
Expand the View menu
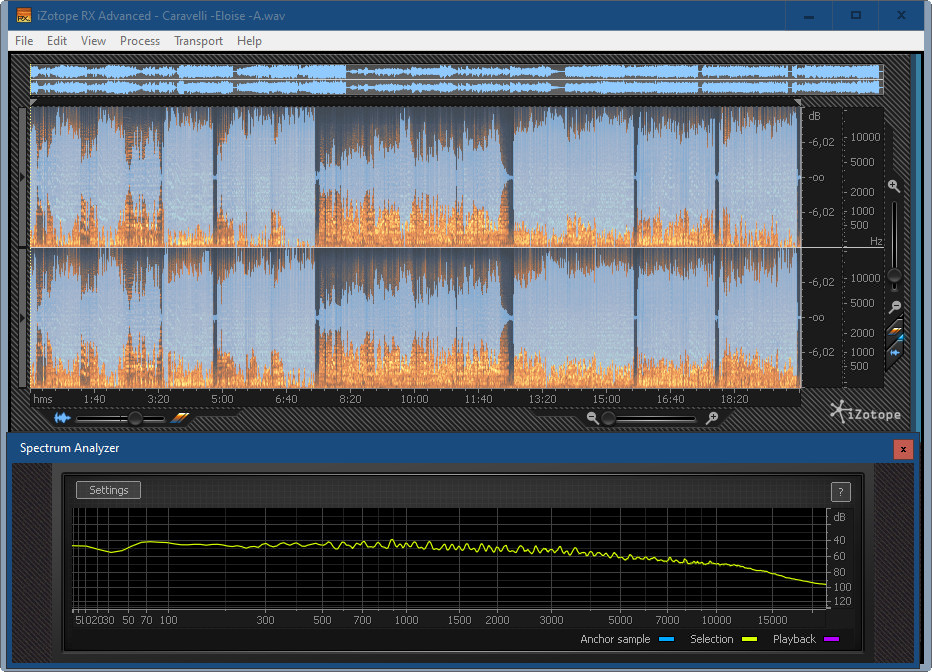click(93, 41)
